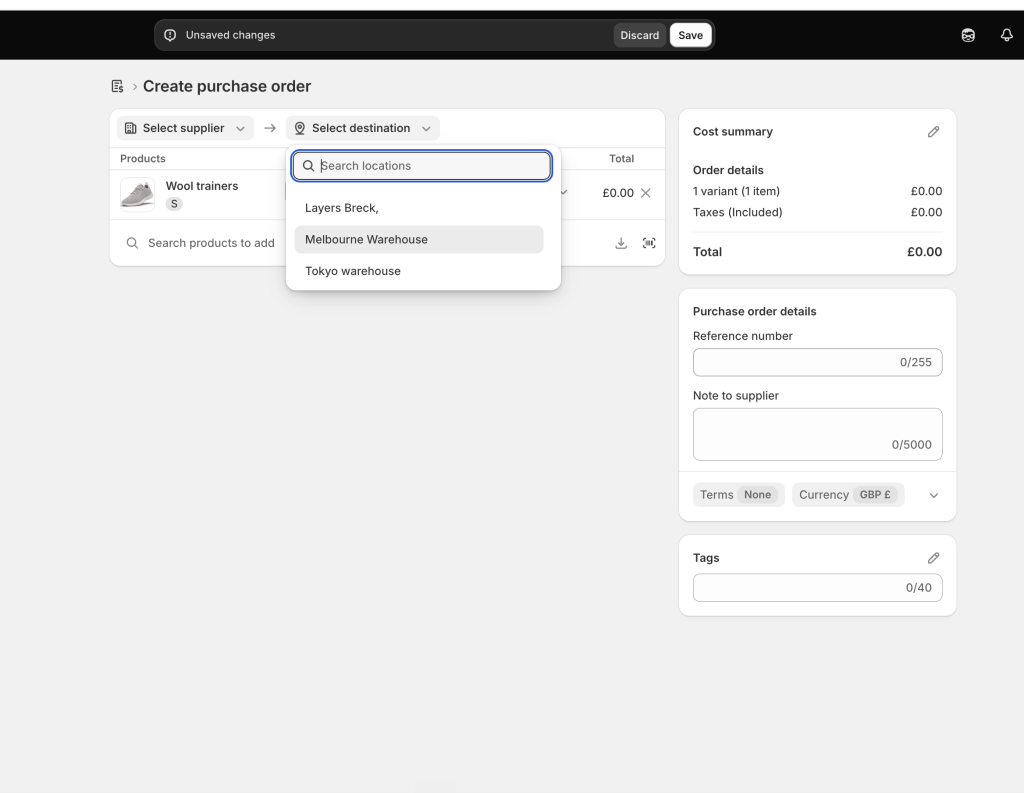Click the S variant badge
Image resolution: width=1024 pixels, height=793 pixels.
point(174,204)
